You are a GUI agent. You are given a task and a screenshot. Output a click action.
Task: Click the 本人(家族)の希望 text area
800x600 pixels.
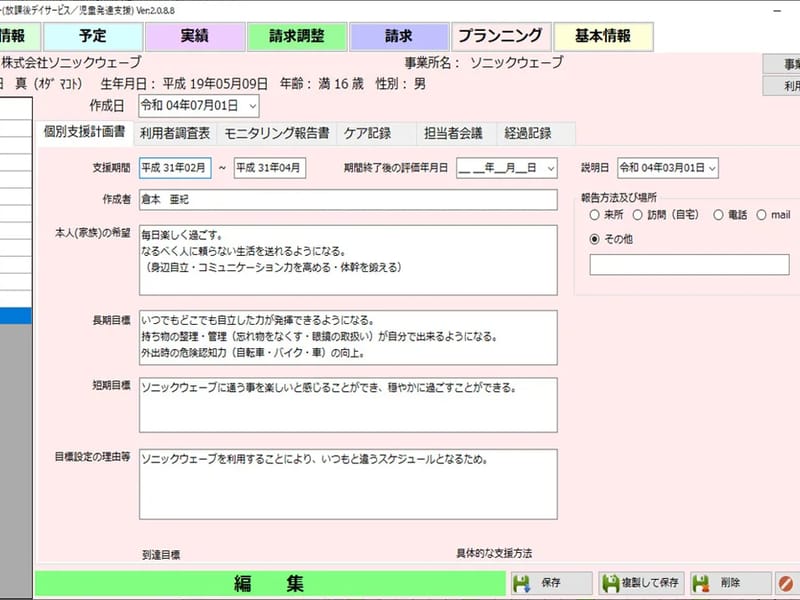point(348,260)
